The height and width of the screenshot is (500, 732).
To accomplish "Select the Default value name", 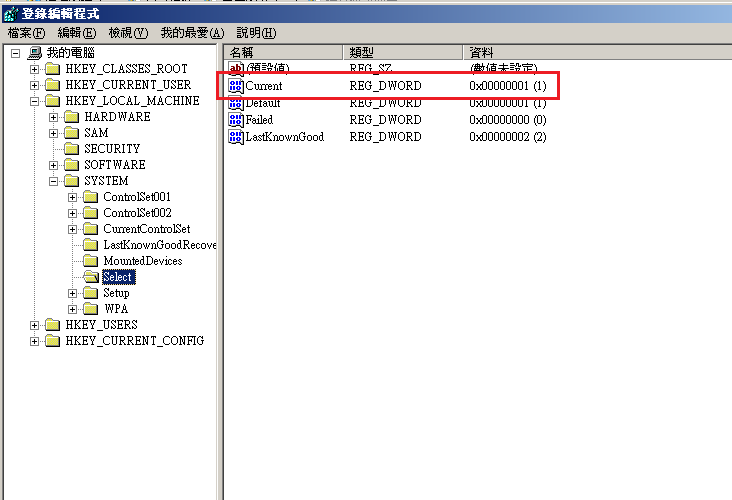I will 263,103.
